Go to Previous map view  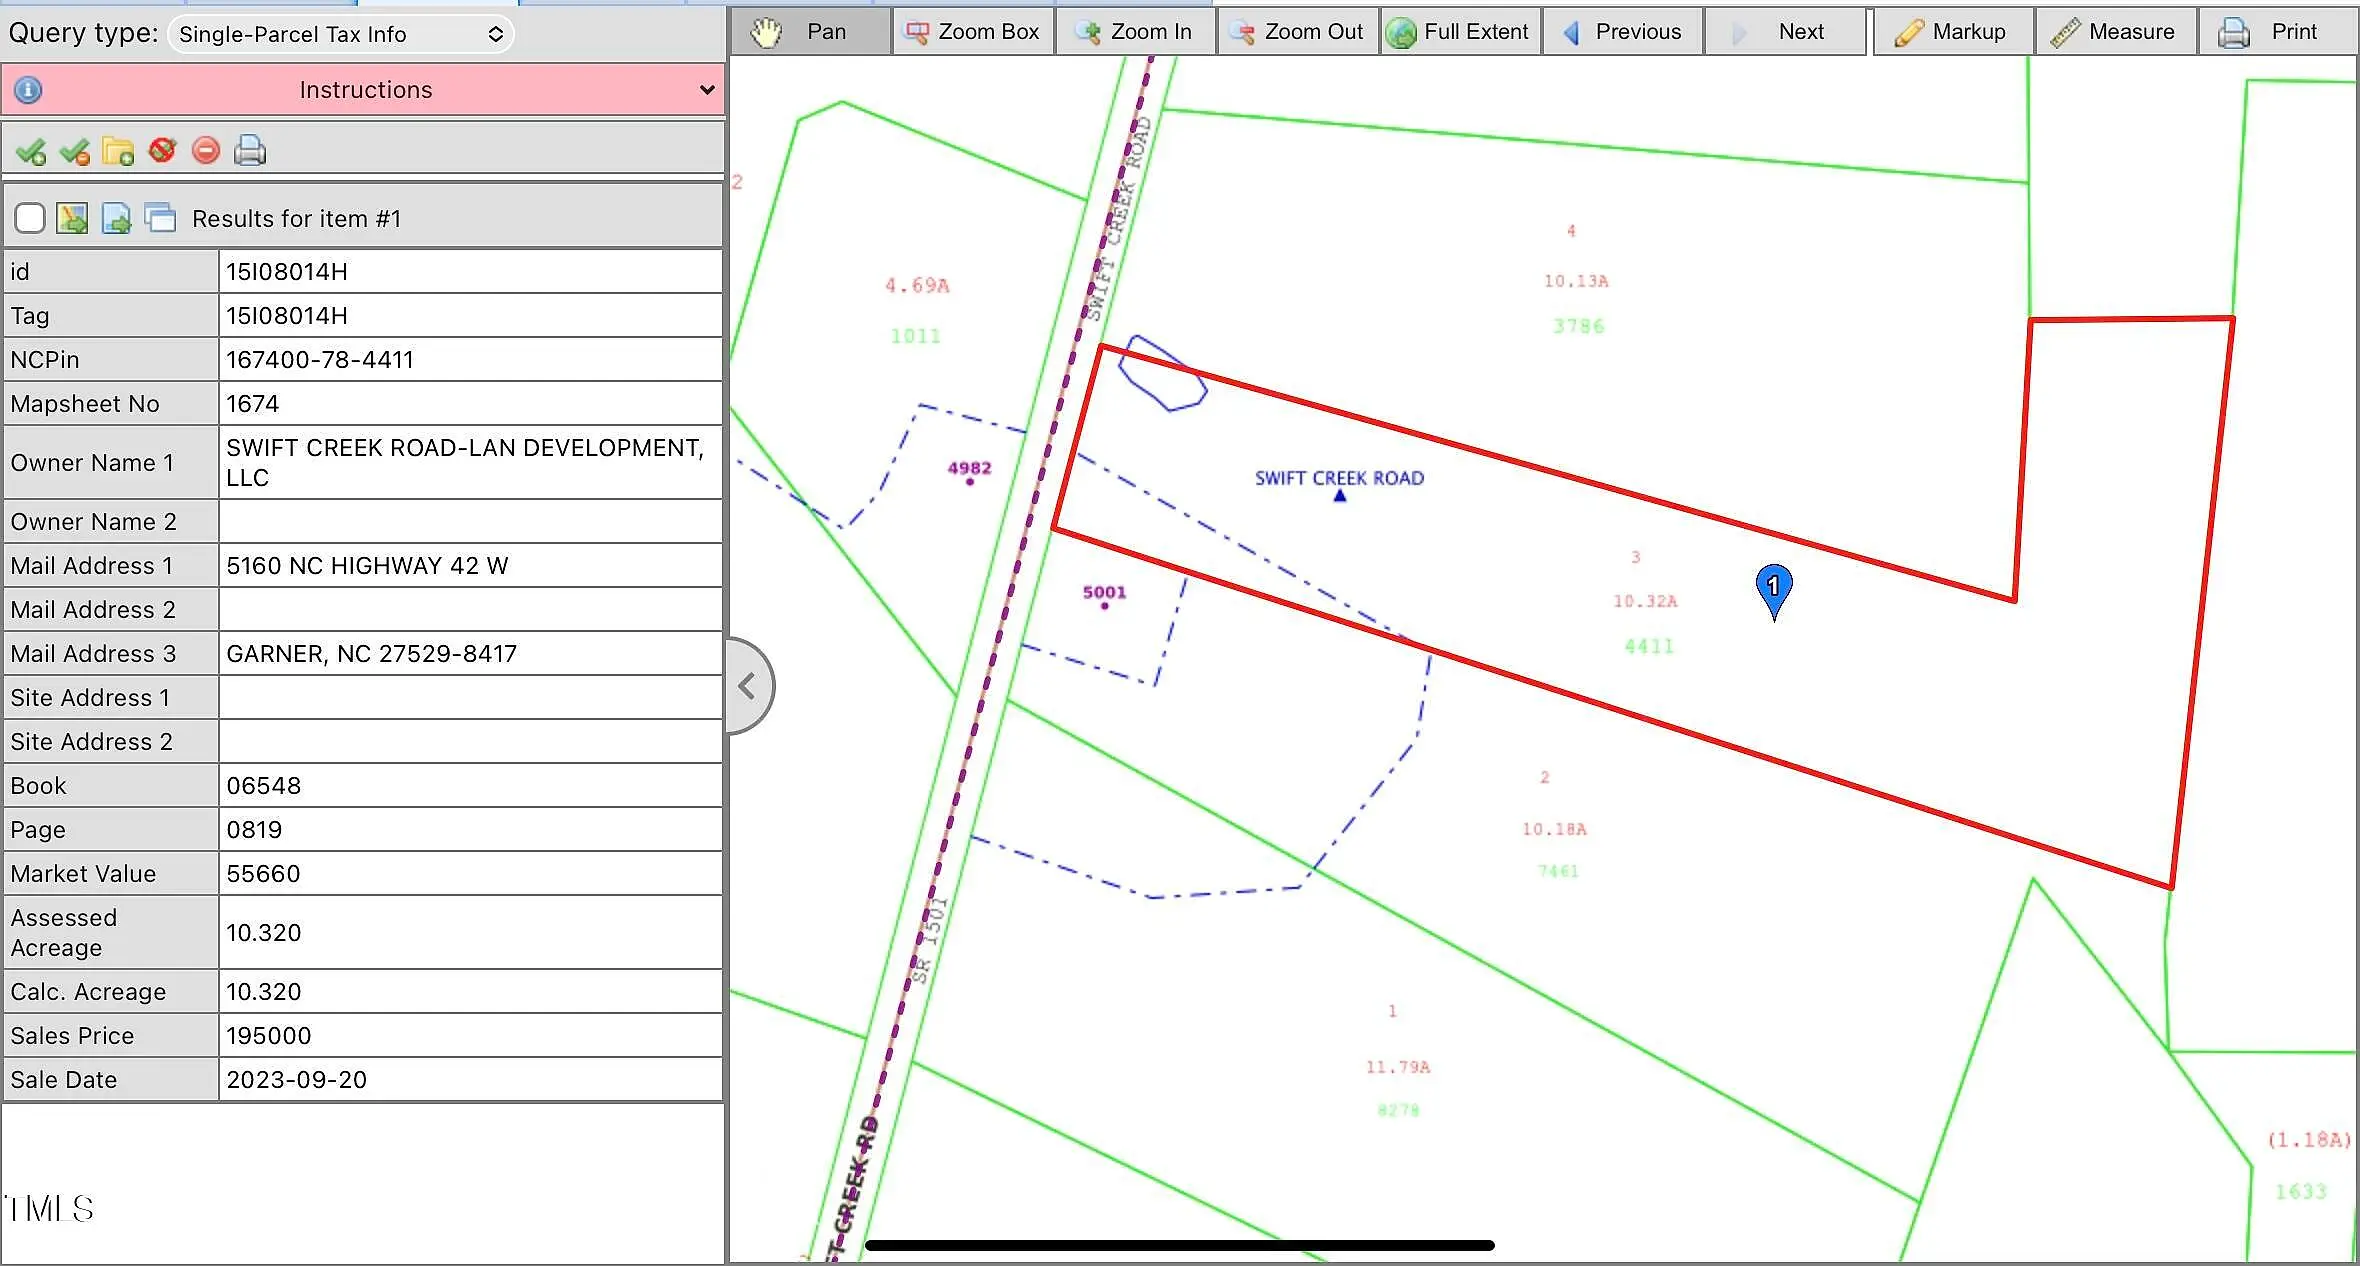pyautogui.click(x=1623, y=32)
